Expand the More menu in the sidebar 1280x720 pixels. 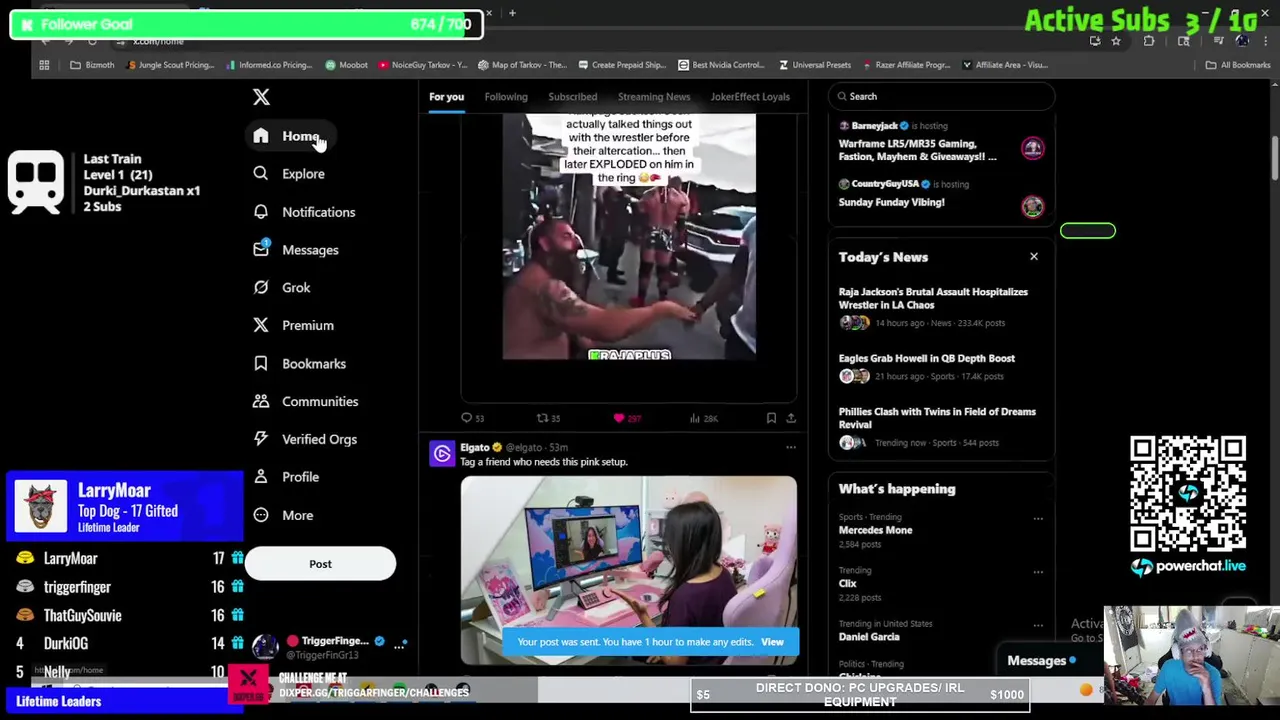[x=284, y=515]
